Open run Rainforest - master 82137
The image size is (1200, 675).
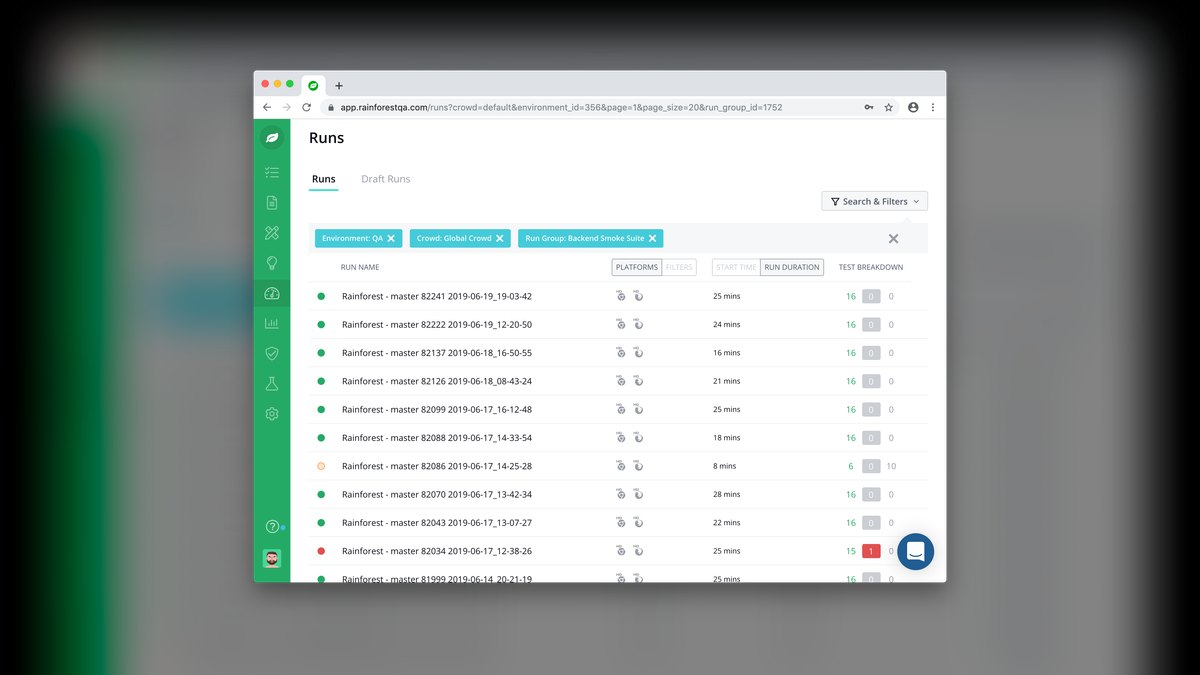point(437,353)
